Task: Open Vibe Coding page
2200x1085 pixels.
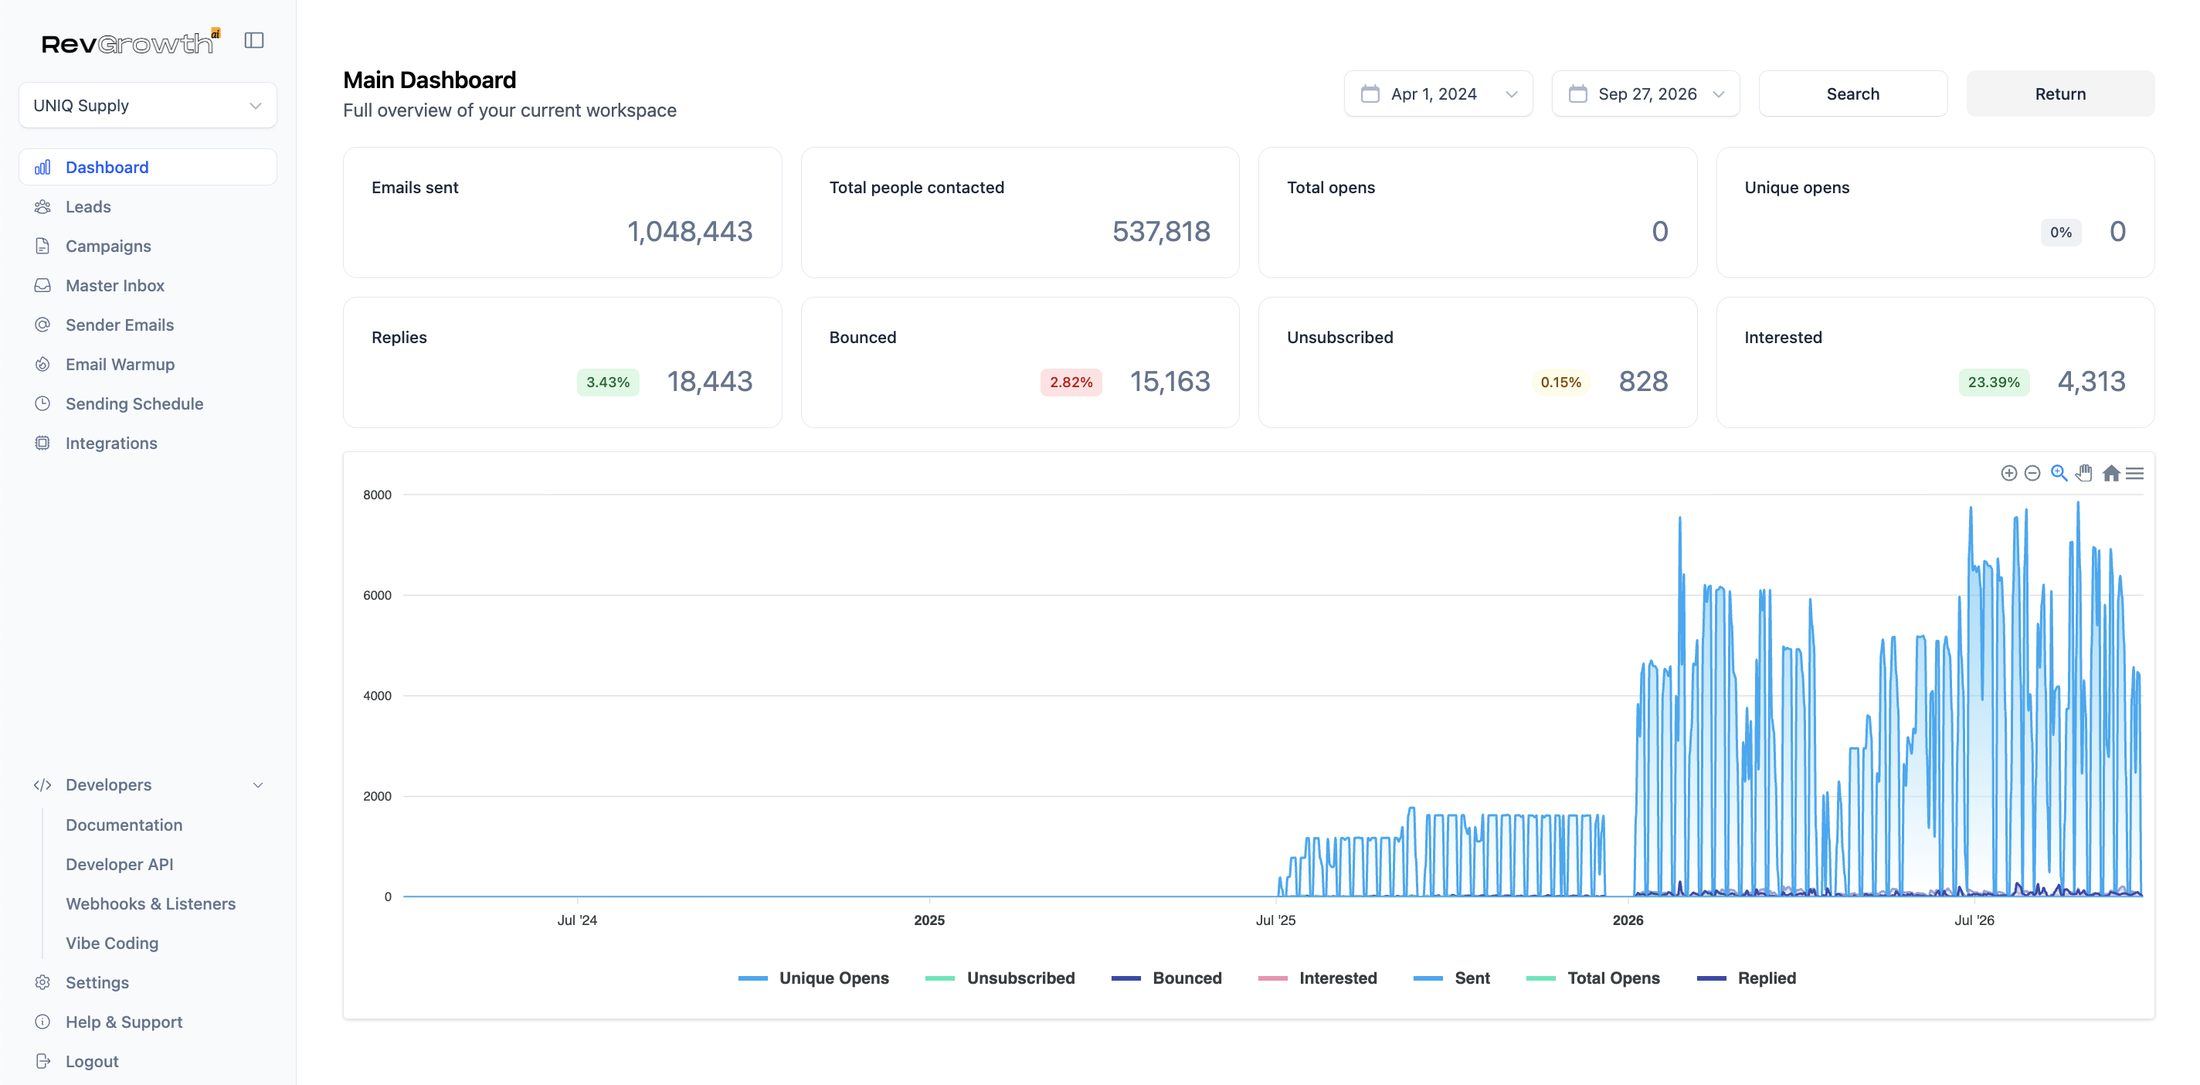Action: click(x=112, y=943)
